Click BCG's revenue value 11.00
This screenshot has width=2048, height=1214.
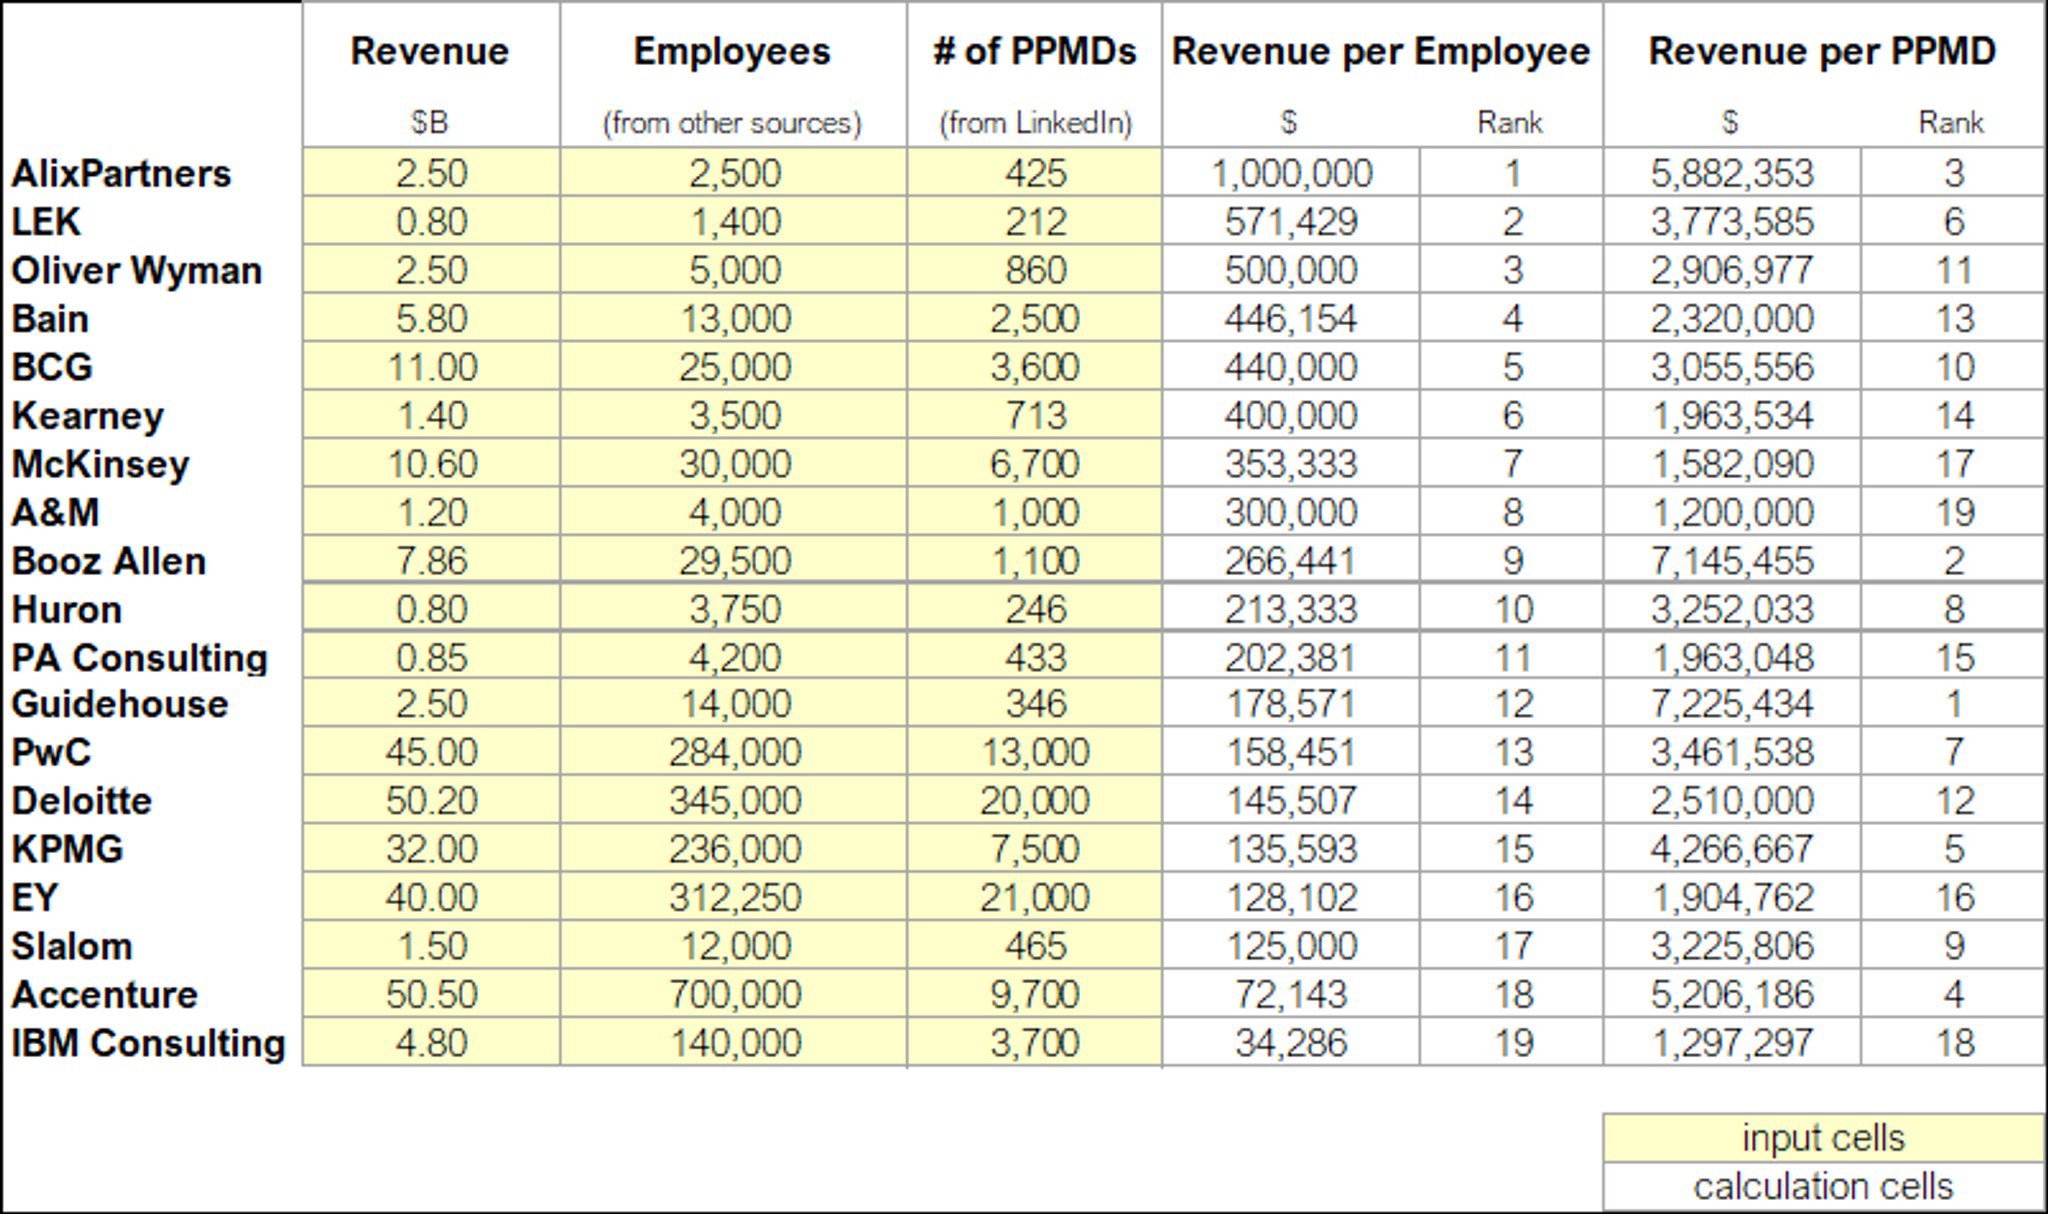pos(431,367)
